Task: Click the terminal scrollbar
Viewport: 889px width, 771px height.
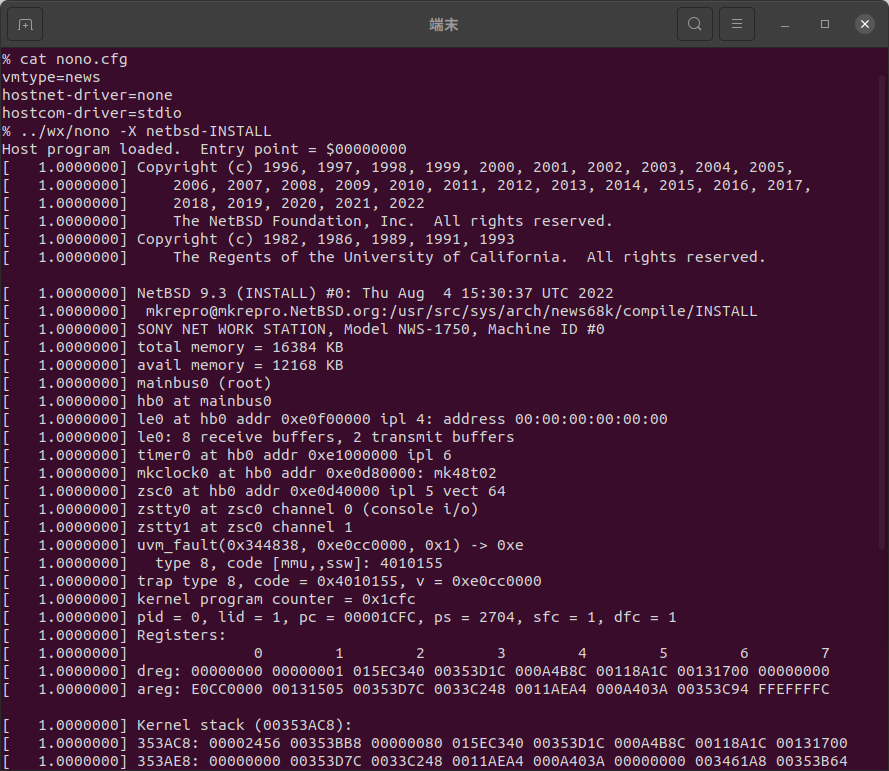Action: click(x=884, y=312)
